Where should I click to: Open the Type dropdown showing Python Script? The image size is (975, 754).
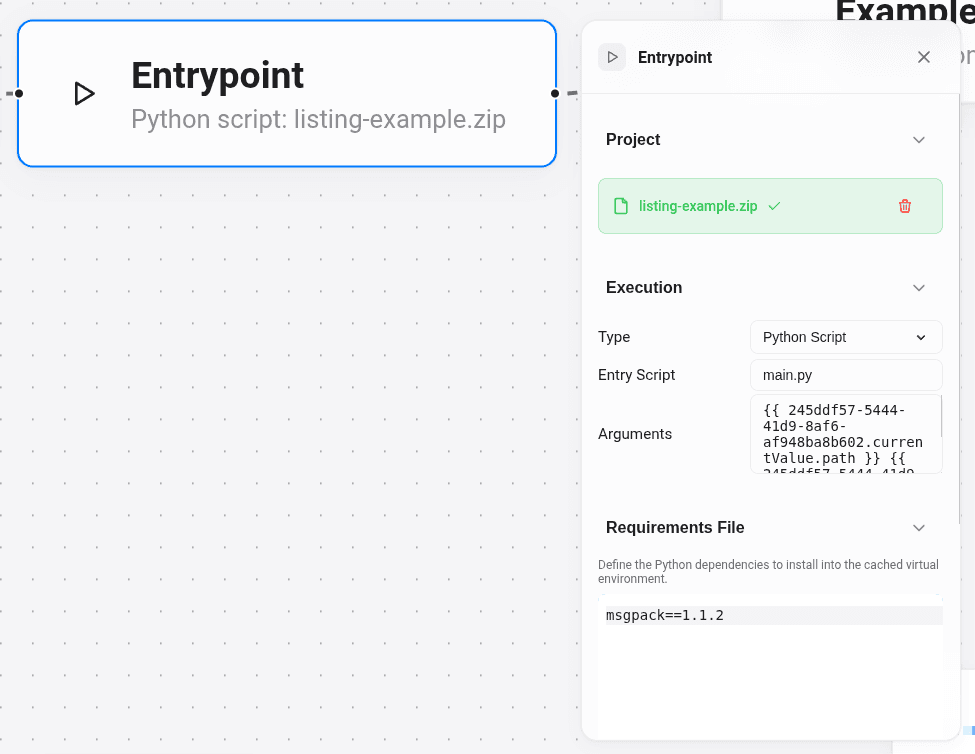846,337
